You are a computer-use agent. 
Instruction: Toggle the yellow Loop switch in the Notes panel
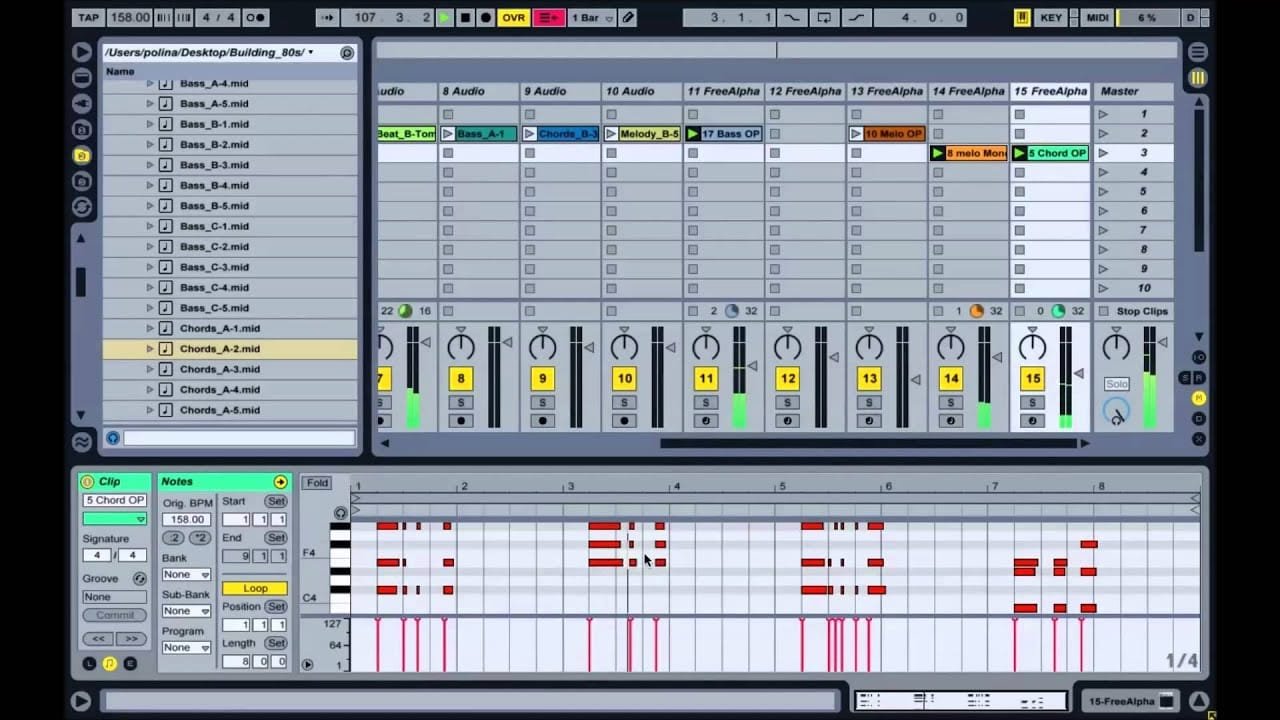tap(253, 588)
